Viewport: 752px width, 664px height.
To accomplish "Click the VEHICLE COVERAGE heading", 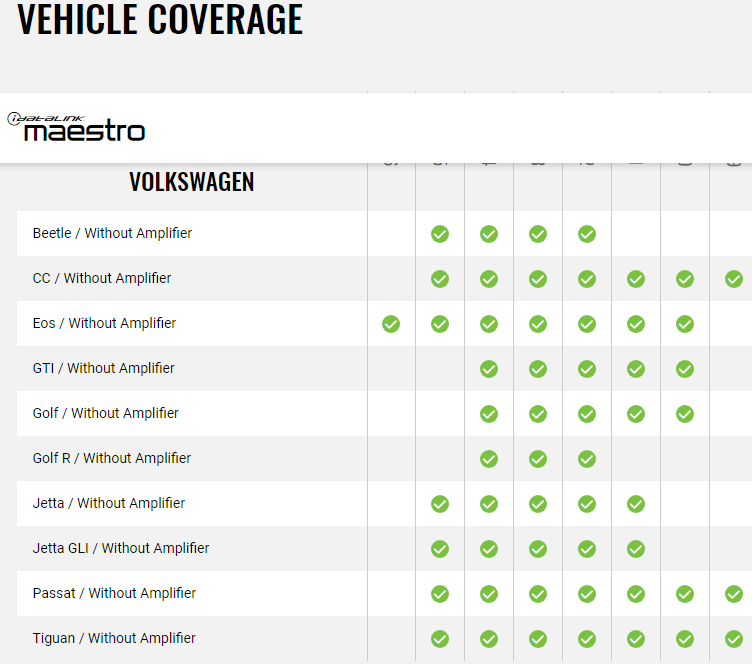I will 160,19.
